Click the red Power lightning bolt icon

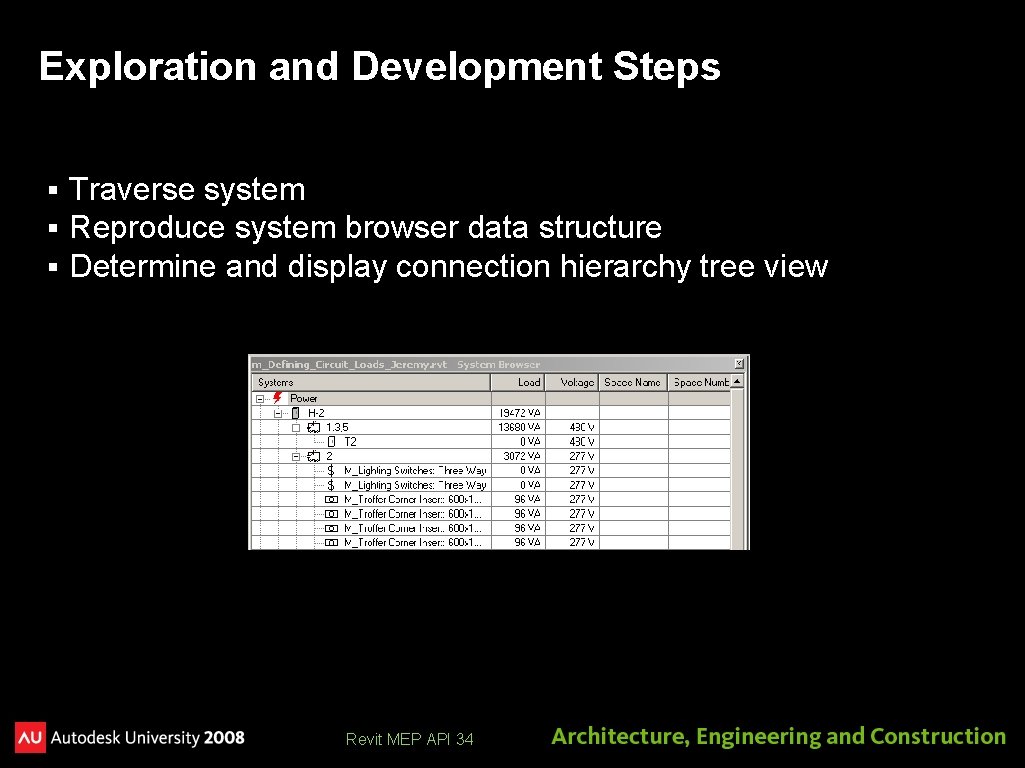pyautogui.click(x=278, y=397)
